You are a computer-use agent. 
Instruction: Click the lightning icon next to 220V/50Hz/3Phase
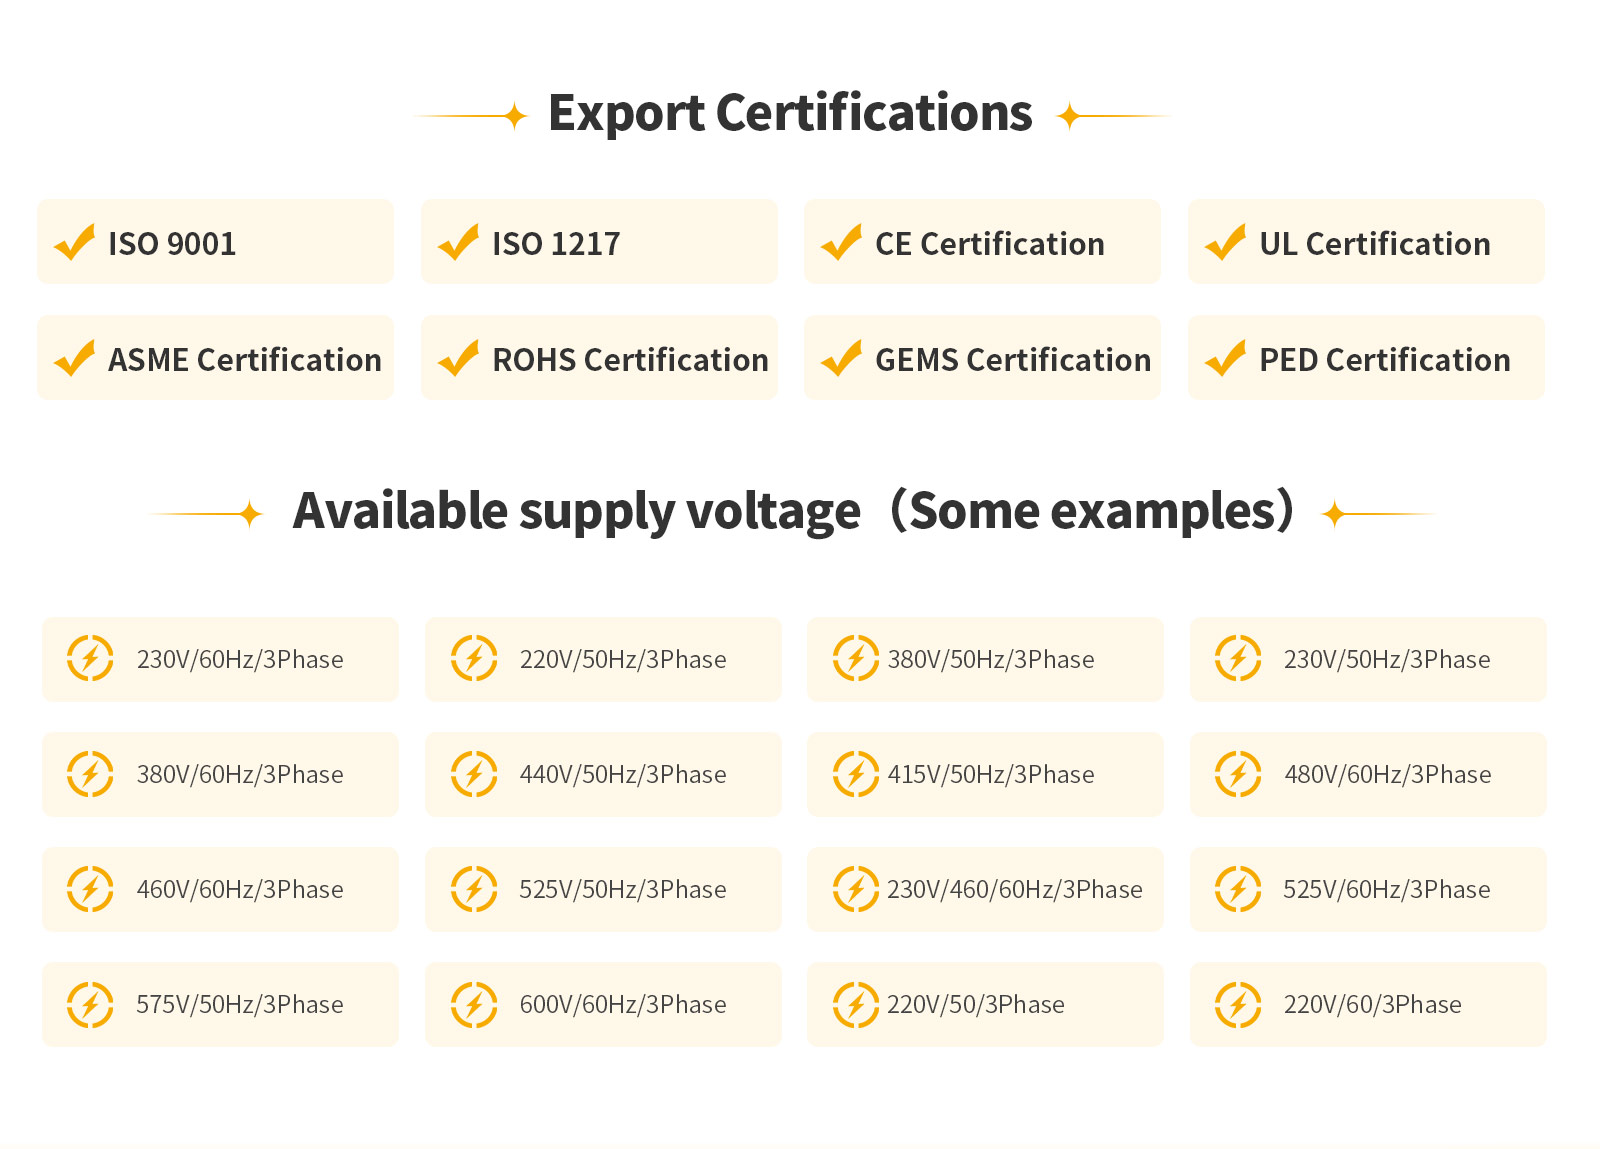[474, 659]
